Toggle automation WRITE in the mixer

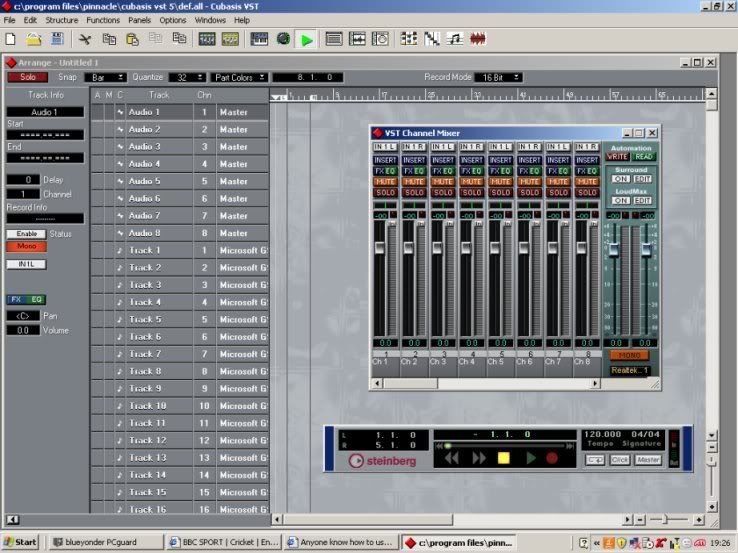(617, 157)
